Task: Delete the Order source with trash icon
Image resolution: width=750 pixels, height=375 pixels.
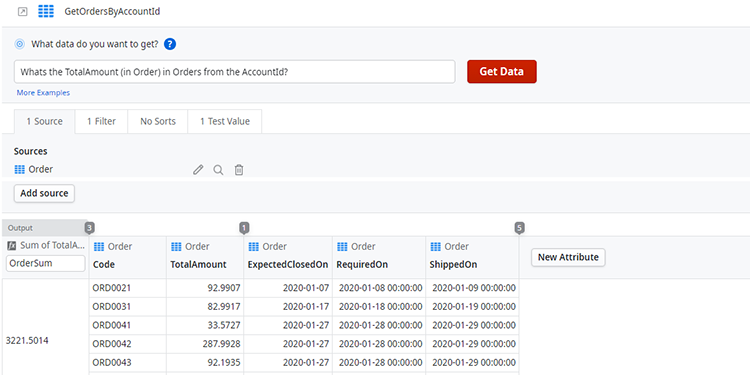Action: pos(239,170)
